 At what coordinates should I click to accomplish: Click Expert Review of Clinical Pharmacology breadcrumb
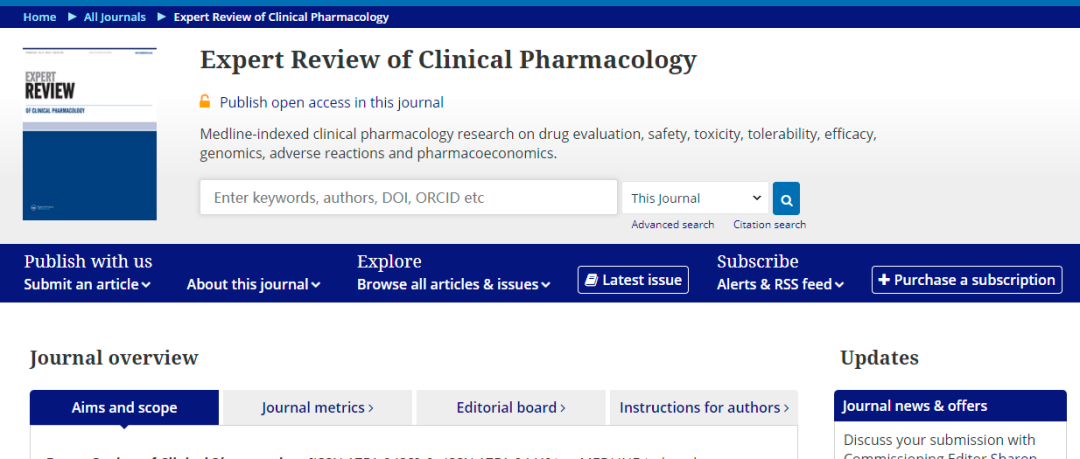(x=281, y=17)
